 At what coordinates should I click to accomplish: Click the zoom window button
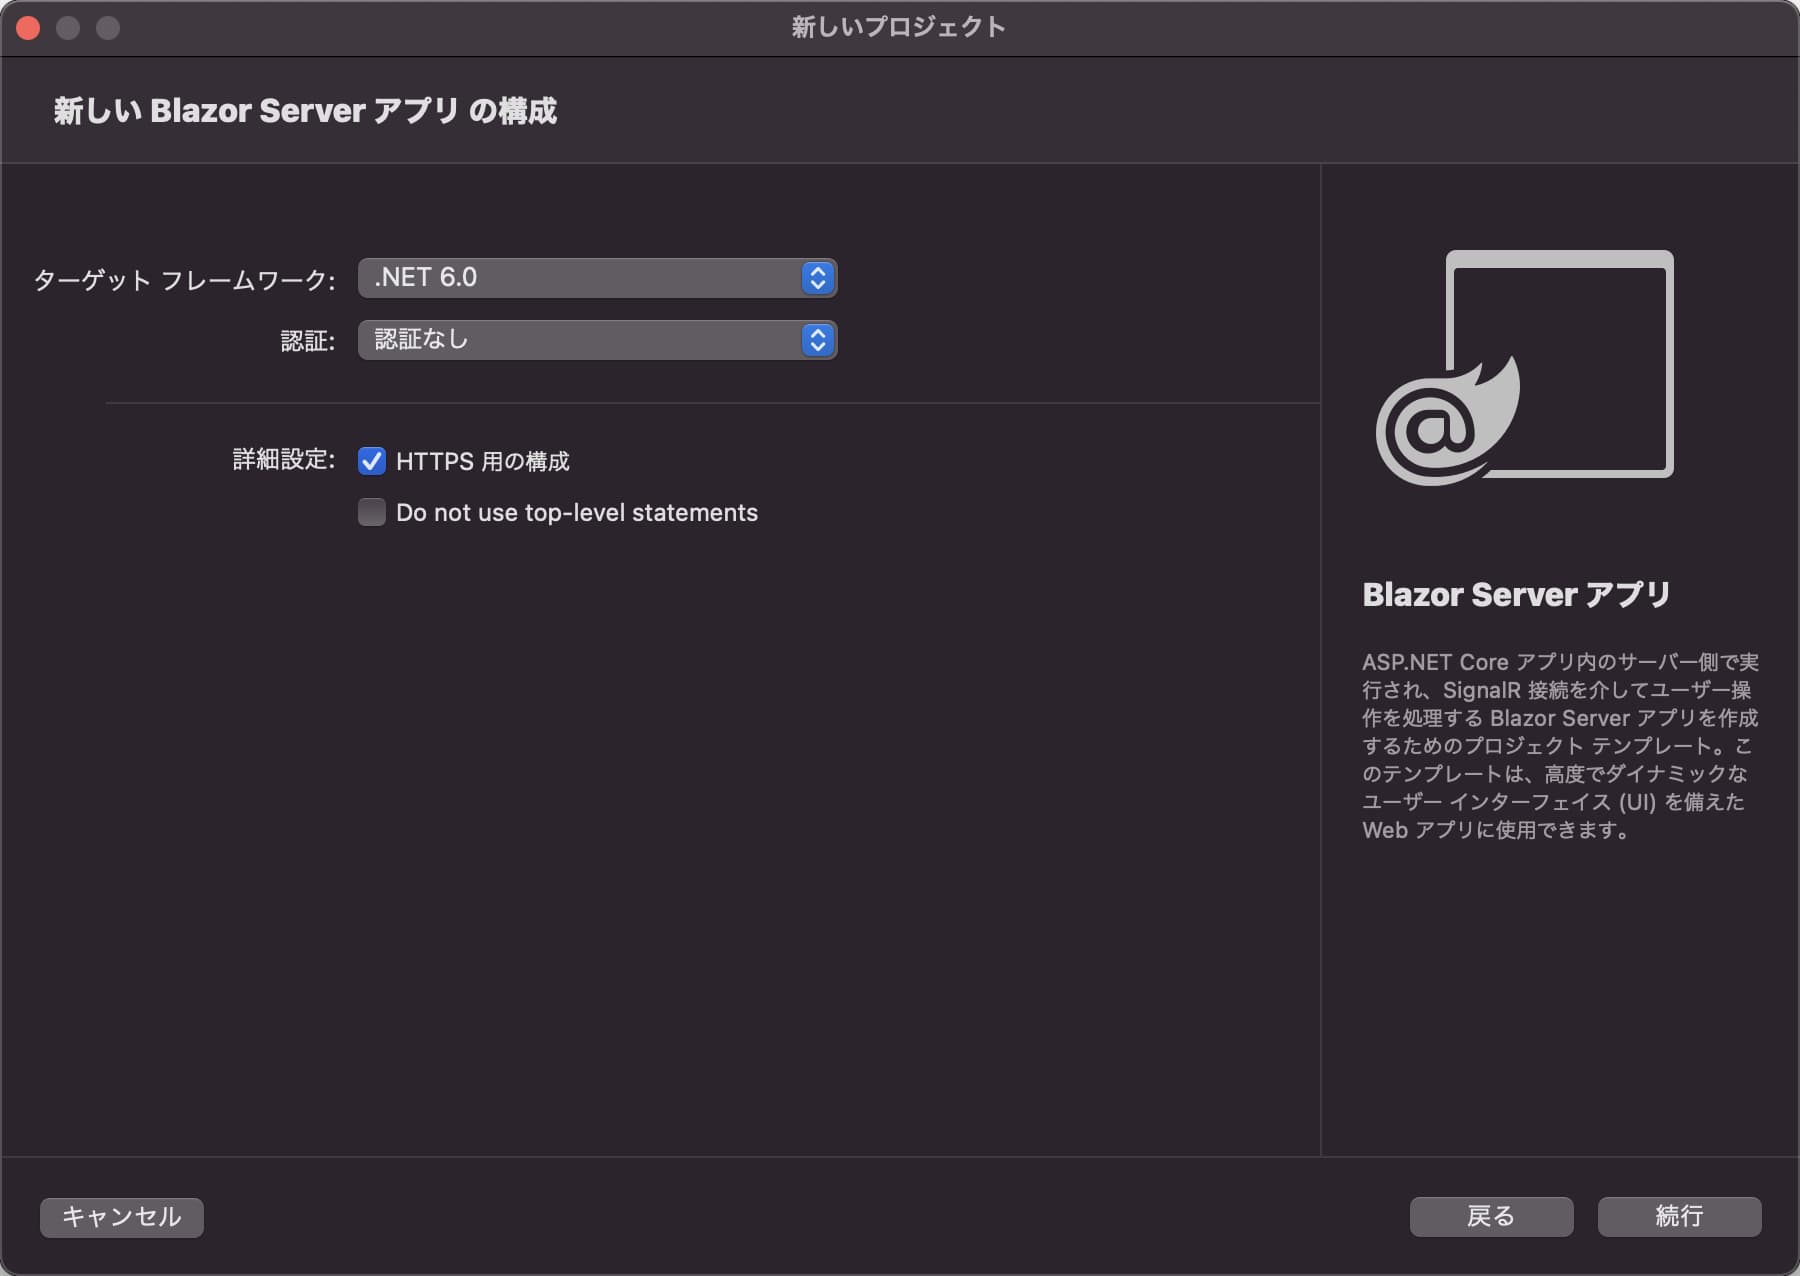(108, 28)
